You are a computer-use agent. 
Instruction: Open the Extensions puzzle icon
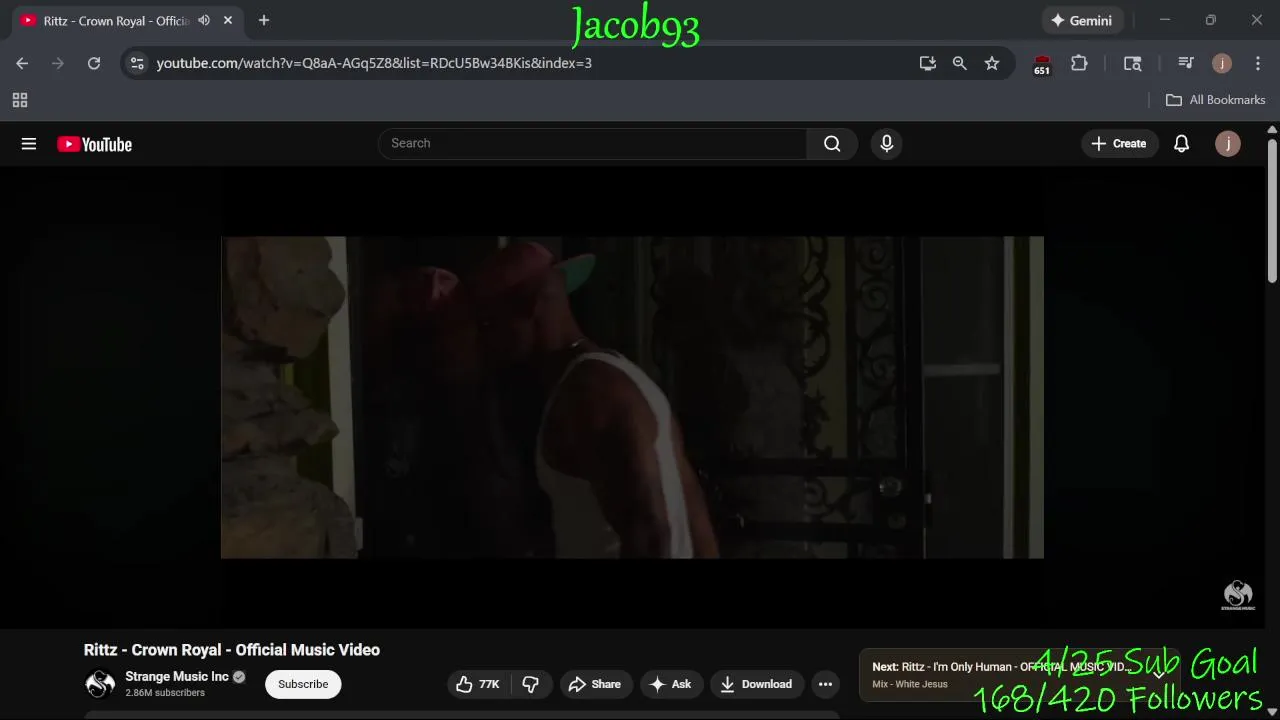click(1079, 63)
